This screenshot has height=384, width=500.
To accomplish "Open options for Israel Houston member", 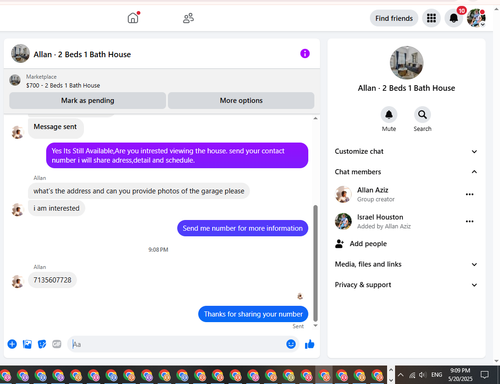I will (x=469, y=221).
